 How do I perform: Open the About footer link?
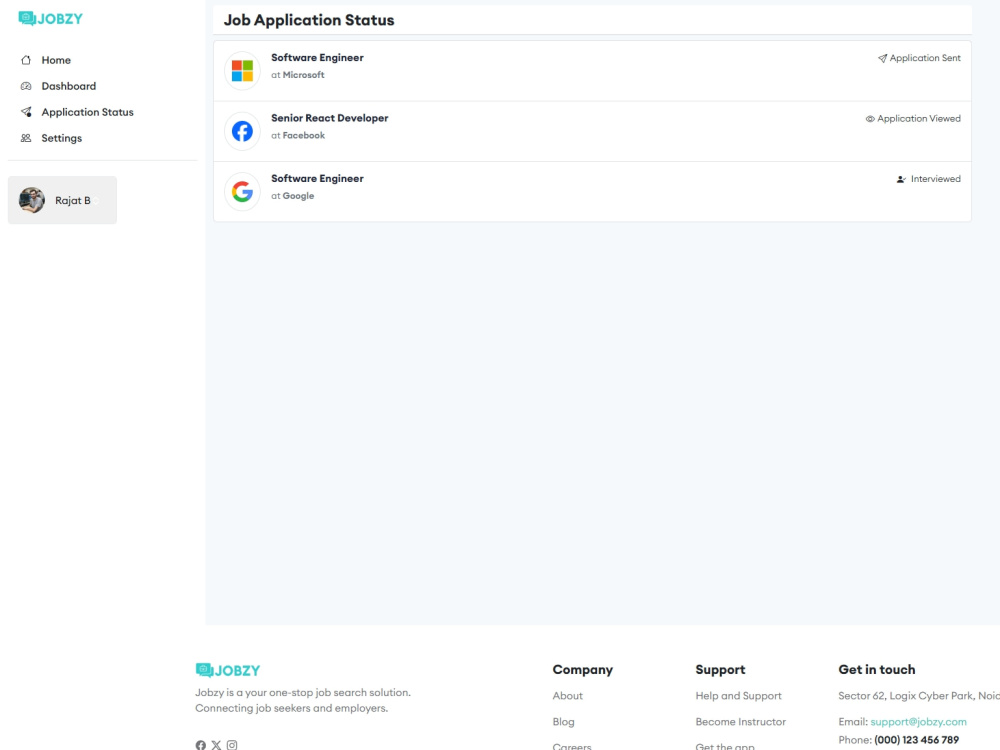coord(568,696)
